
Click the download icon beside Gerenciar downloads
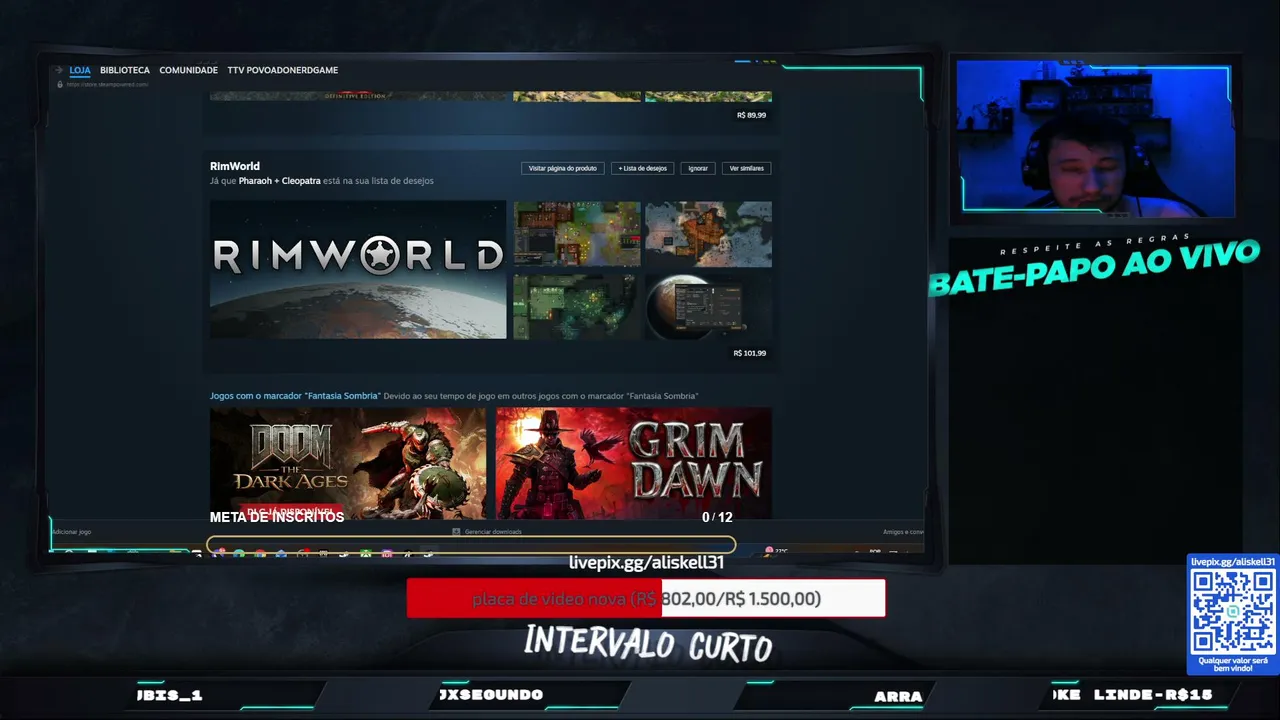pyautogui.click(x=456, y=532)
